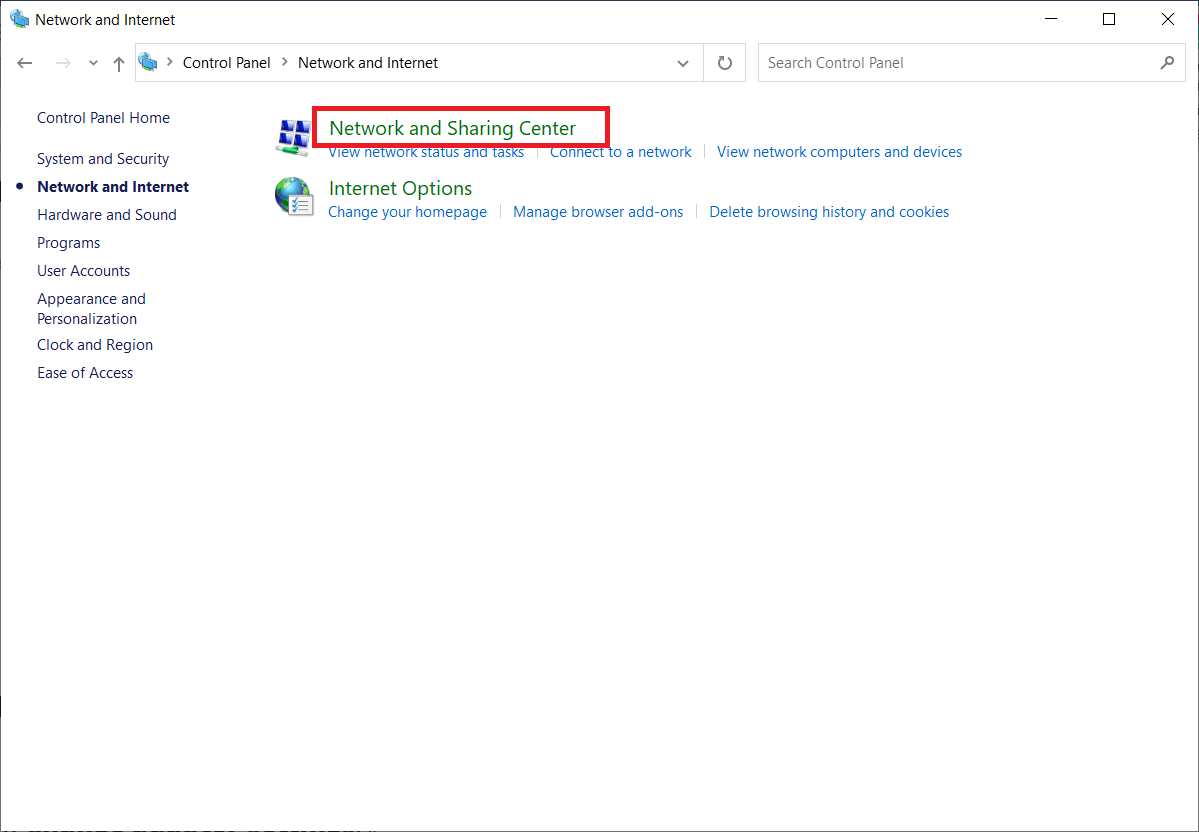Viewport: 1199px width, 832px height.
Task: Click the forward navigation arrow
Action: click(63, 63)
